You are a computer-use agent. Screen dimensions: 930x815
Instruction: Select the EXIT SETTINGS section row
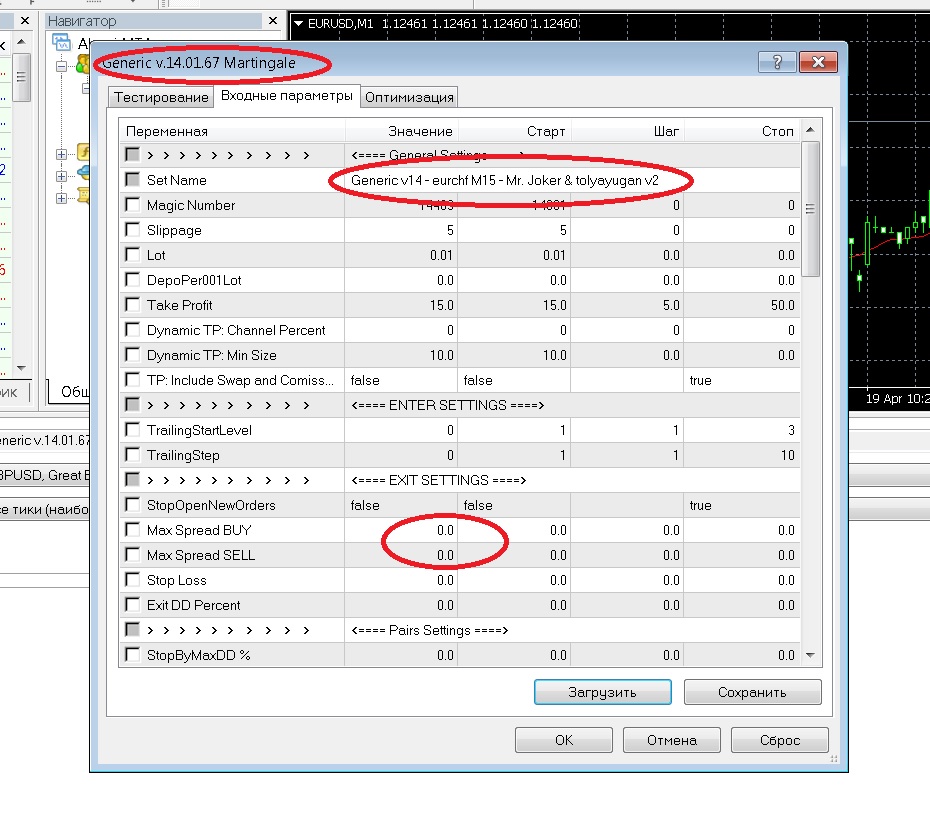[x=460, y=480]
